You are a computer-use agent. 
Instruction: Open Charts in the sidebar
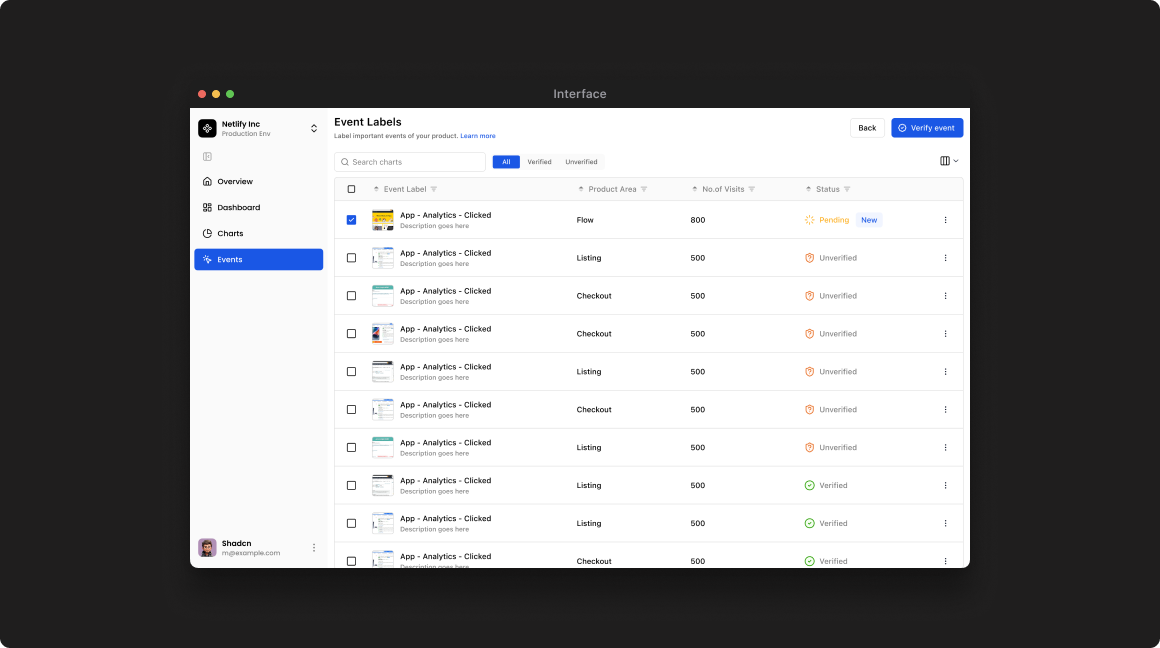point(230,233)
